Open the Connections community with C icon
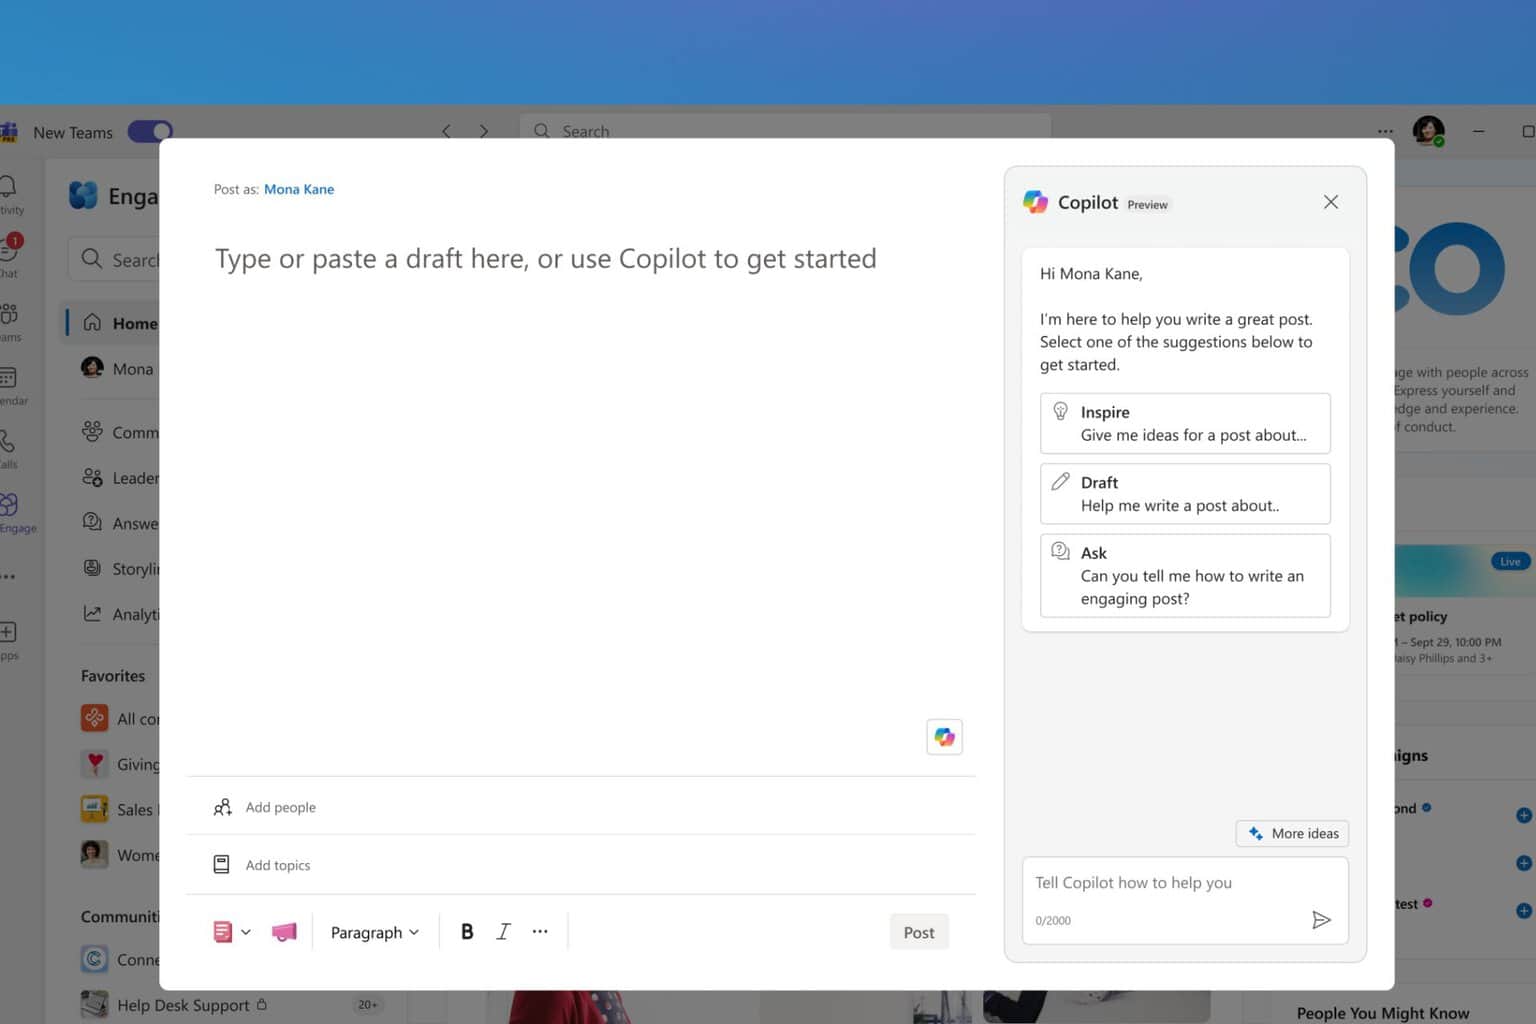 coord(120,960)
